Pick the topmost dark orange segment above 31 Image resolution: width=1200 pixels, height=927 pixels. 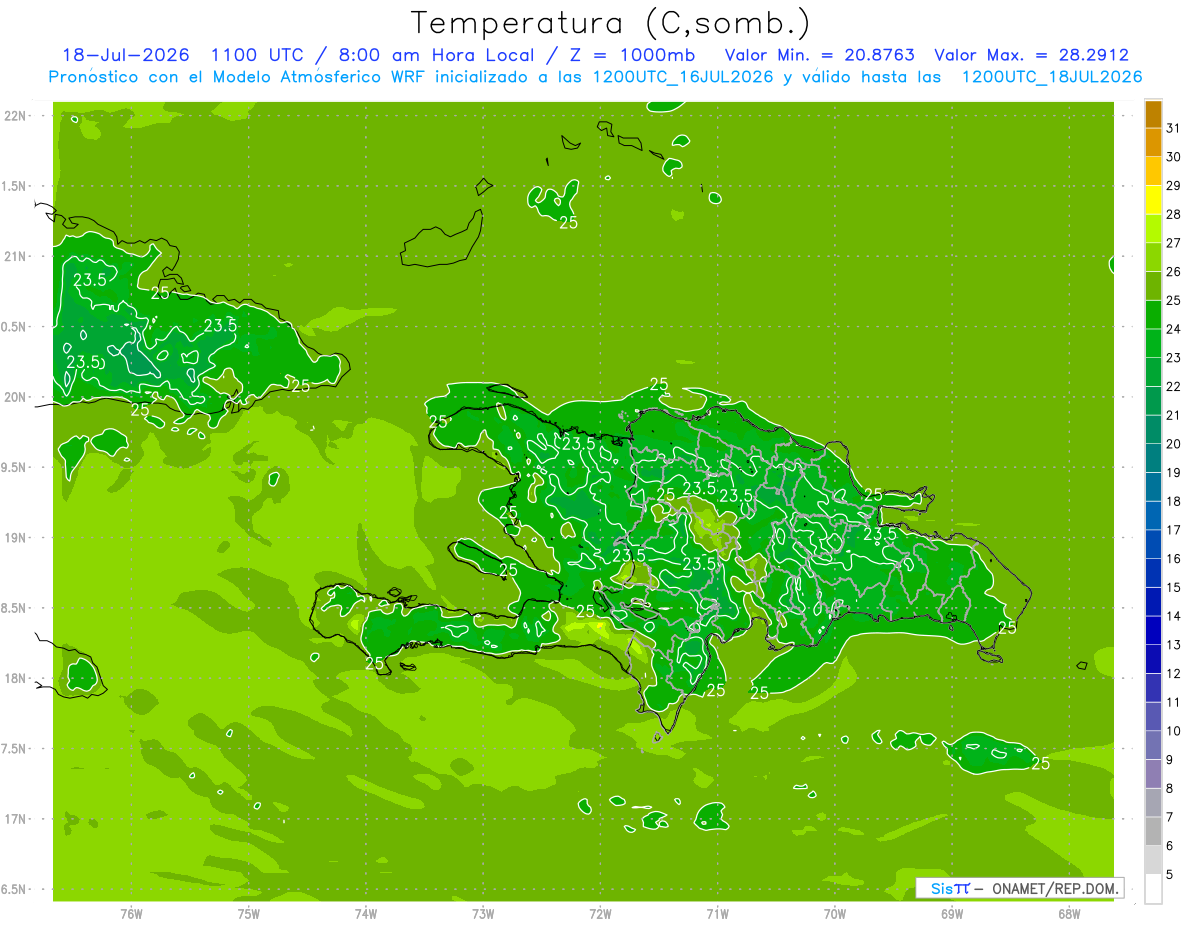pyautogui.click(x=1153, y=114)
